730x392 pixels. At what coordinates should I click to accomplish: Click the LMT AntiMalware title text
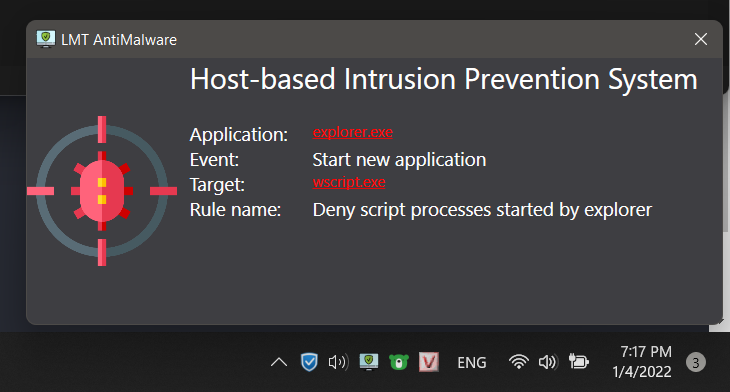click(x=119, y=40)
